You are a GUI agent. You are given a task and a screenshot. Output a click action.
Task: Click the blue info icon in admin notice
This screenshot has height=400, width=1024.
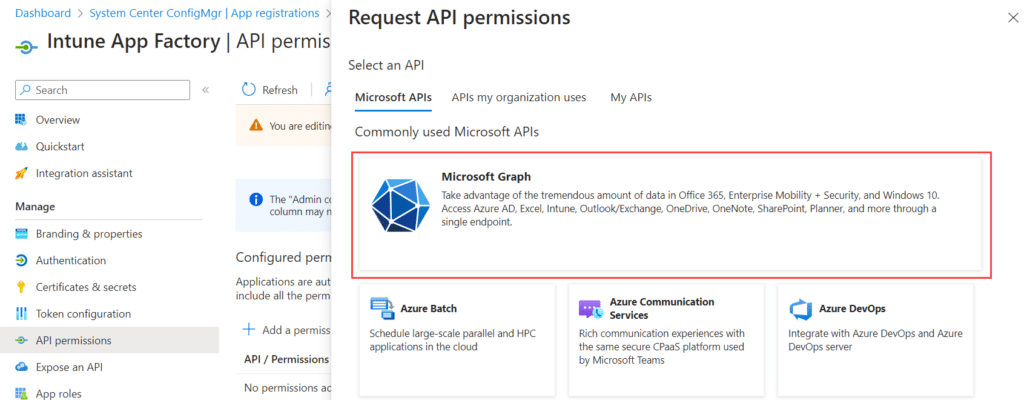point(256,199)
